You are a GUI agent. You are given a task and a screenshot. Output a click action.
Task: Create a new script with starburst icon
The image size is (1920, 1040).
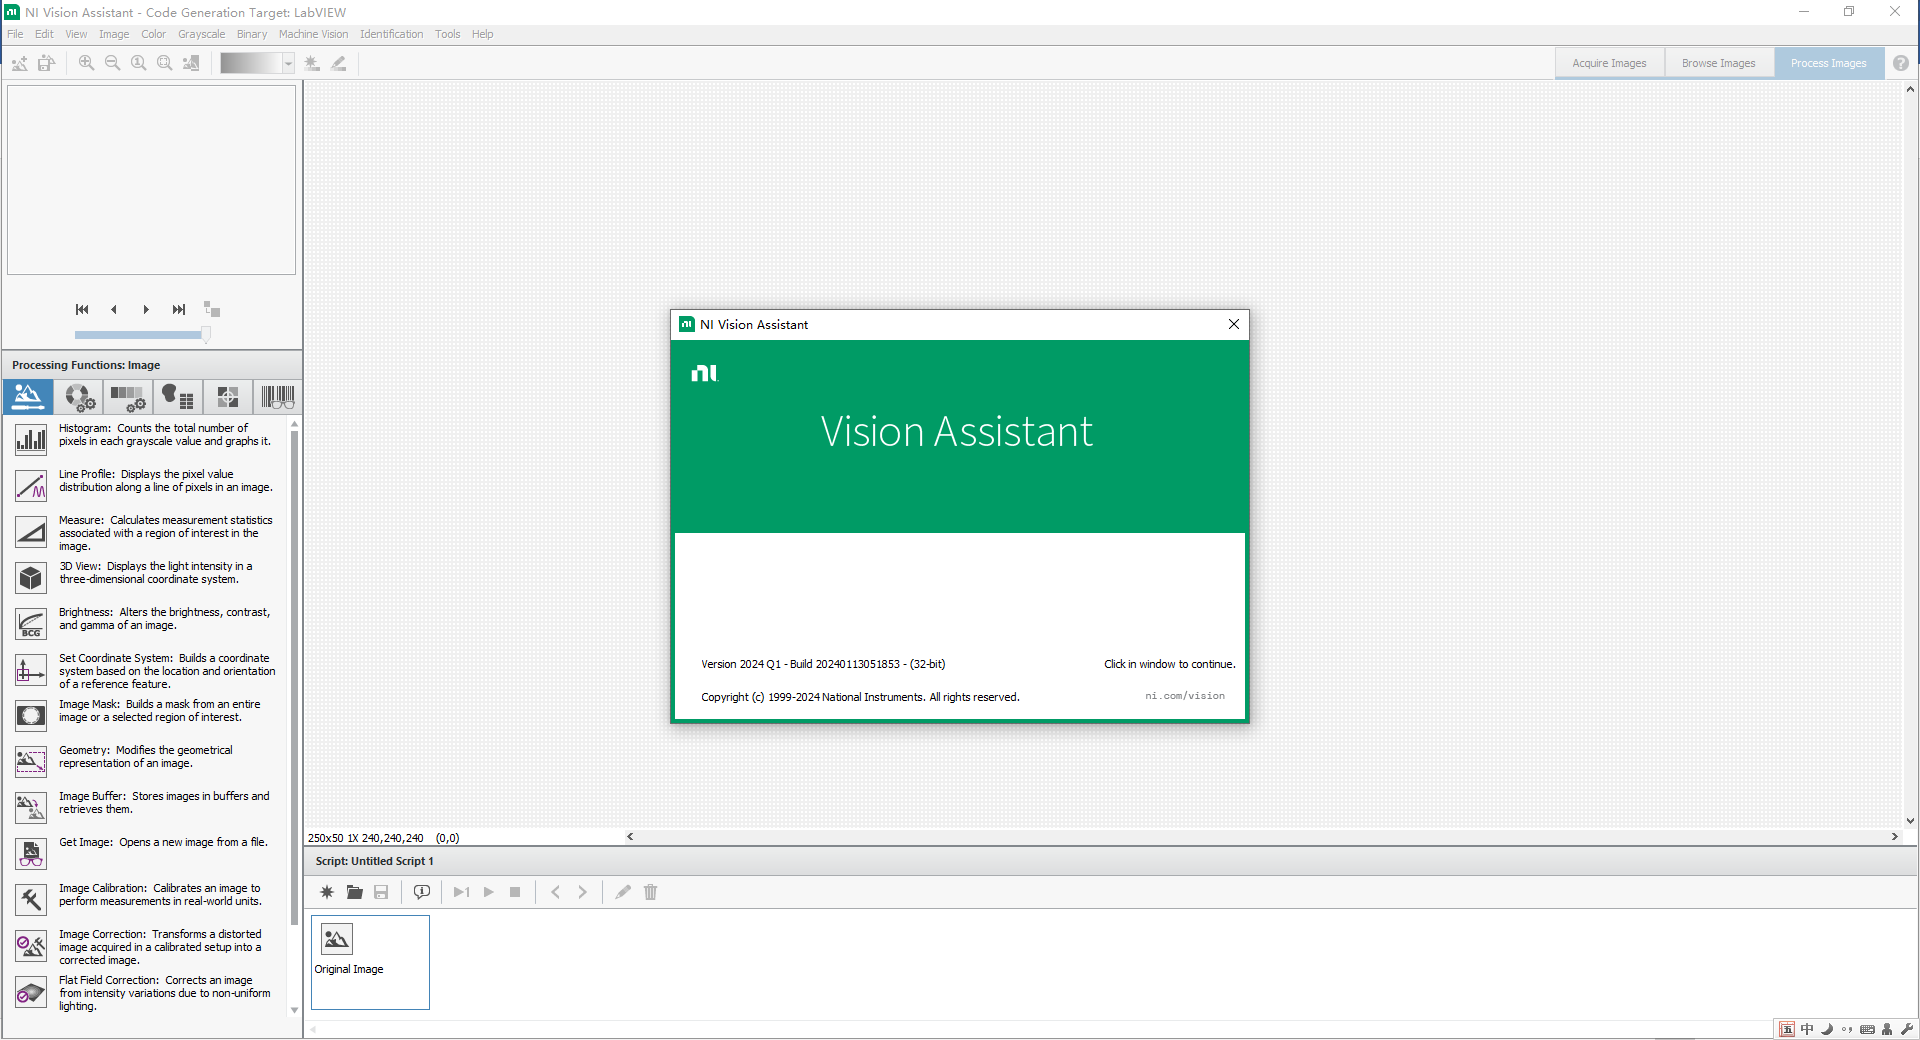(327, 892)
